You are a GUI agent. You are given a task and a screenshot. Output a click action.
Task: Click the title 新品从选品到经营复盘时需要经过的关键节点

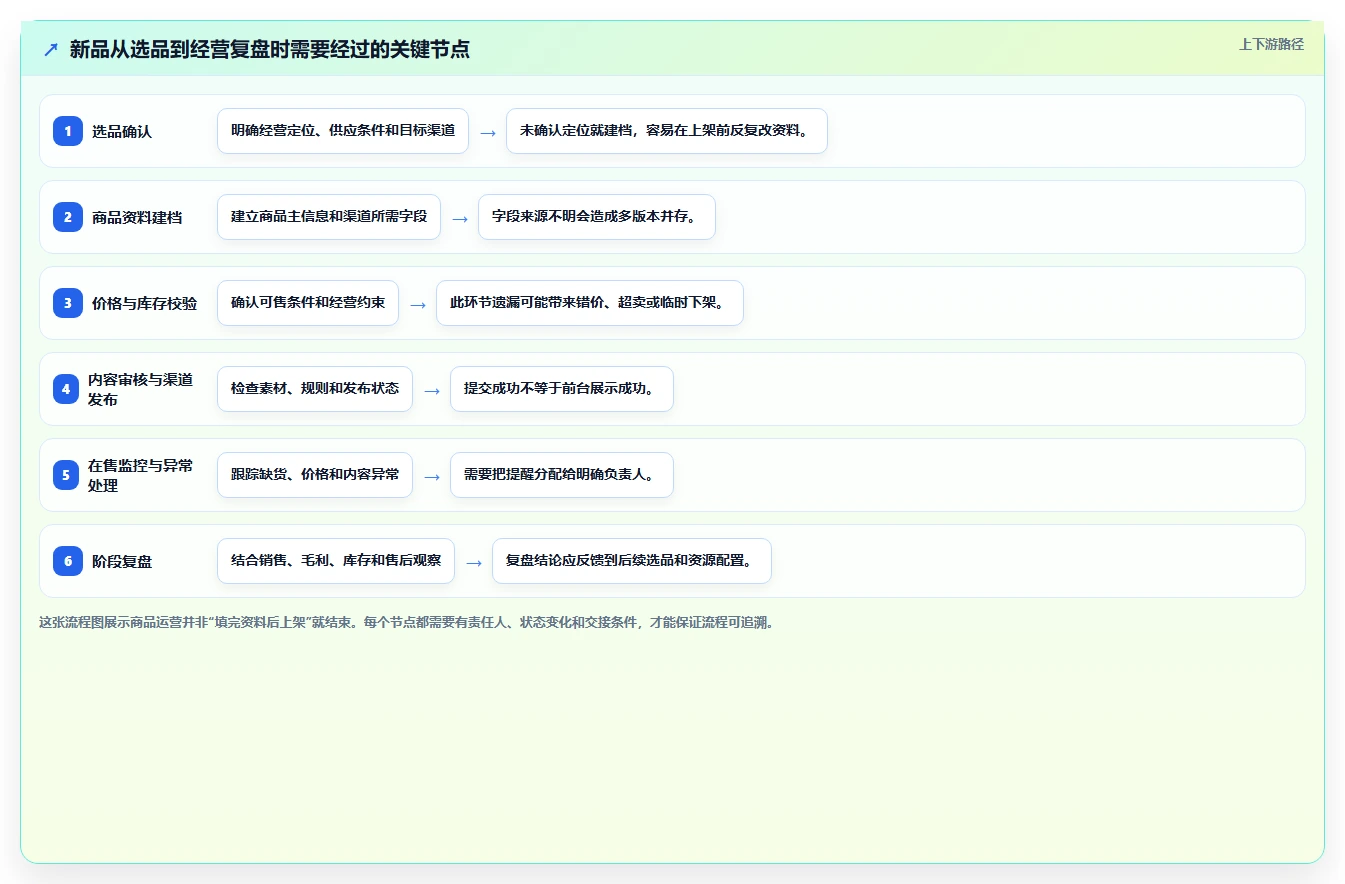tap(270, 50)
